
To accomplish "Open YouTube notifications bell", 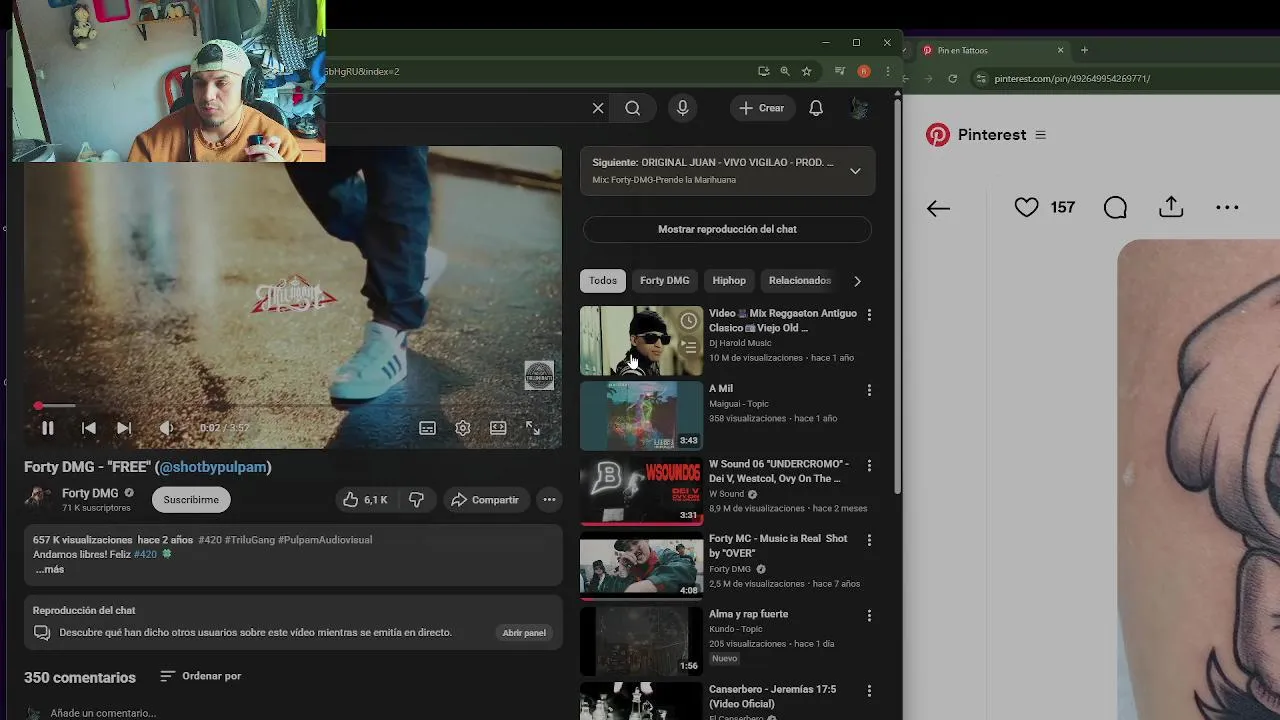I will (x=816, y=108).
